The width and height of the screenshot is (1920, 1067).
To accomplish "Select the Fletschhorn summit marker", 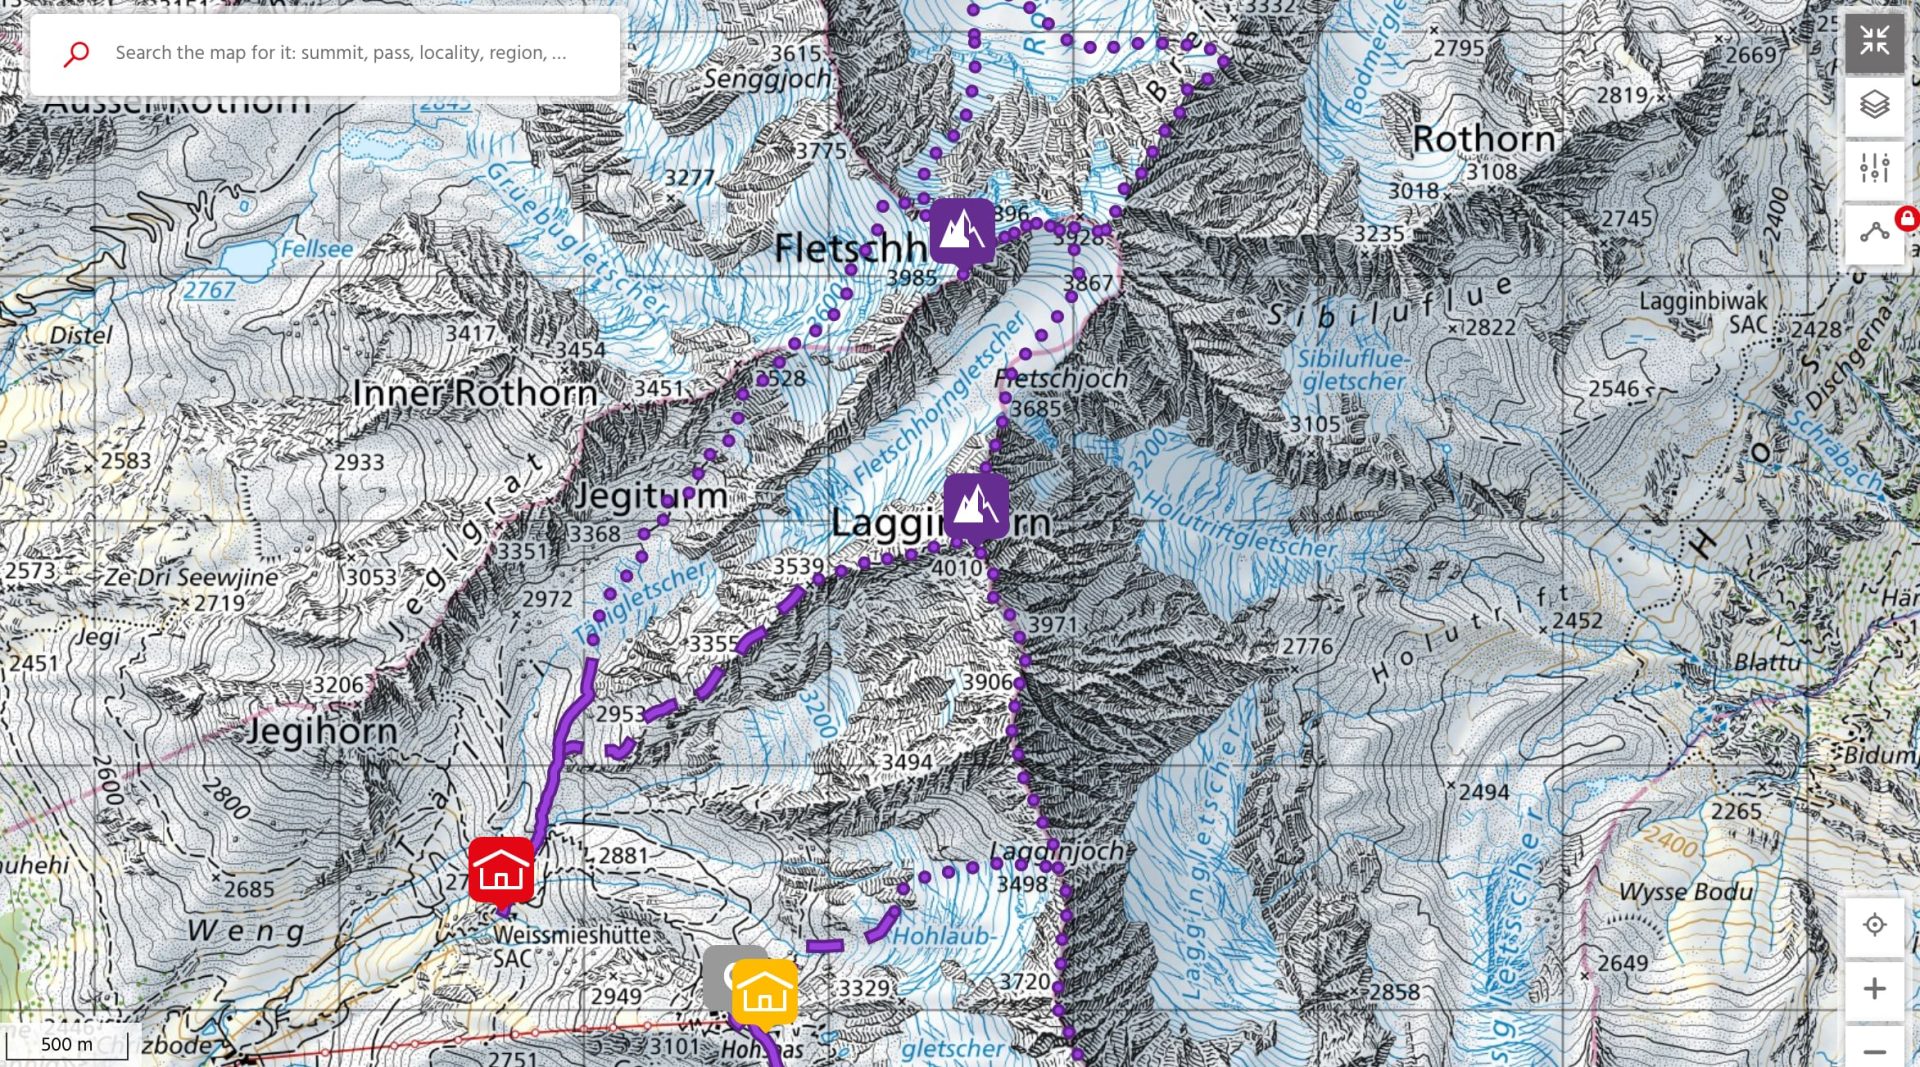I will coord(962,232).
